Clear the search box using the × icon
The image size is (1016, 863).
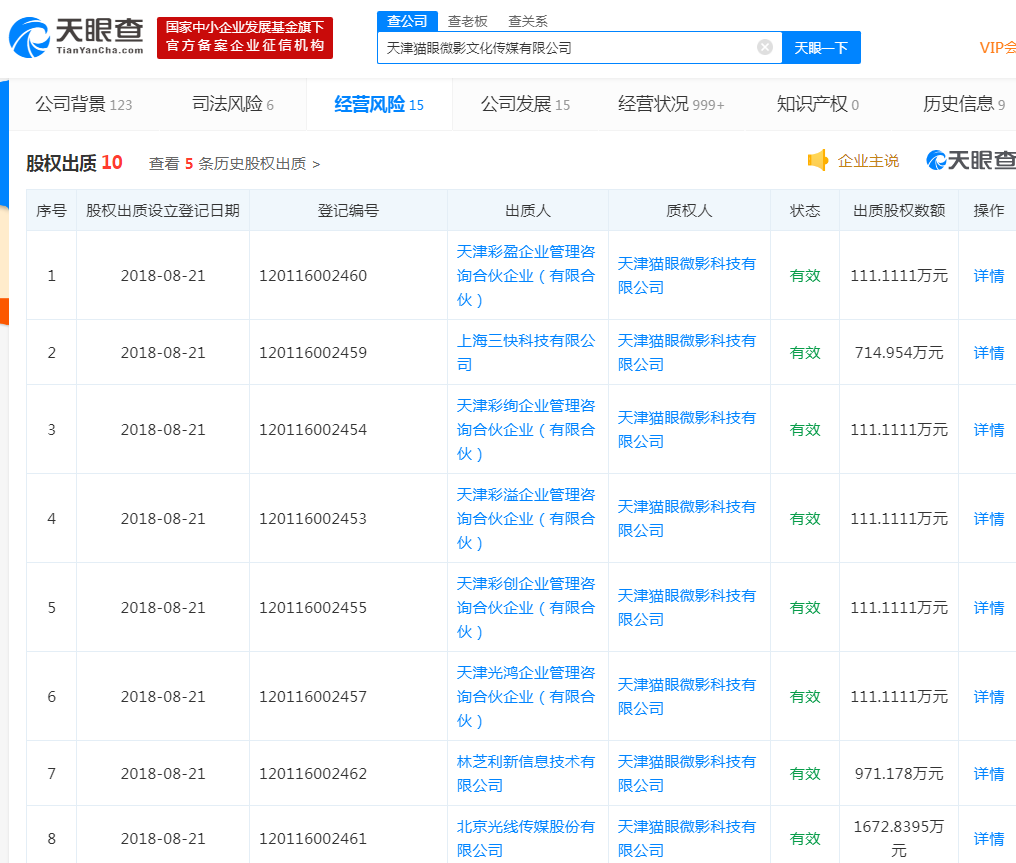click(765, 47)
